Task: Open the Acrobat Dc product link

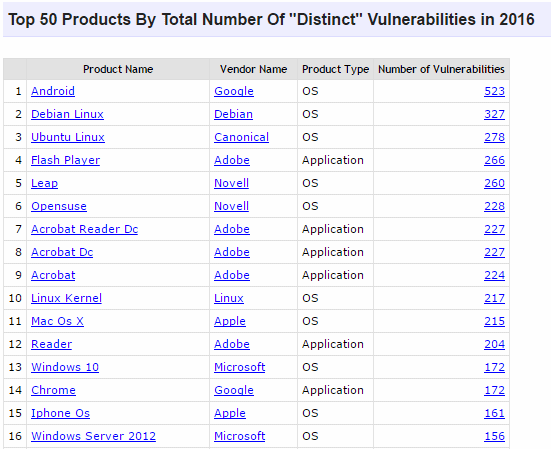Action: coord(62,252)
